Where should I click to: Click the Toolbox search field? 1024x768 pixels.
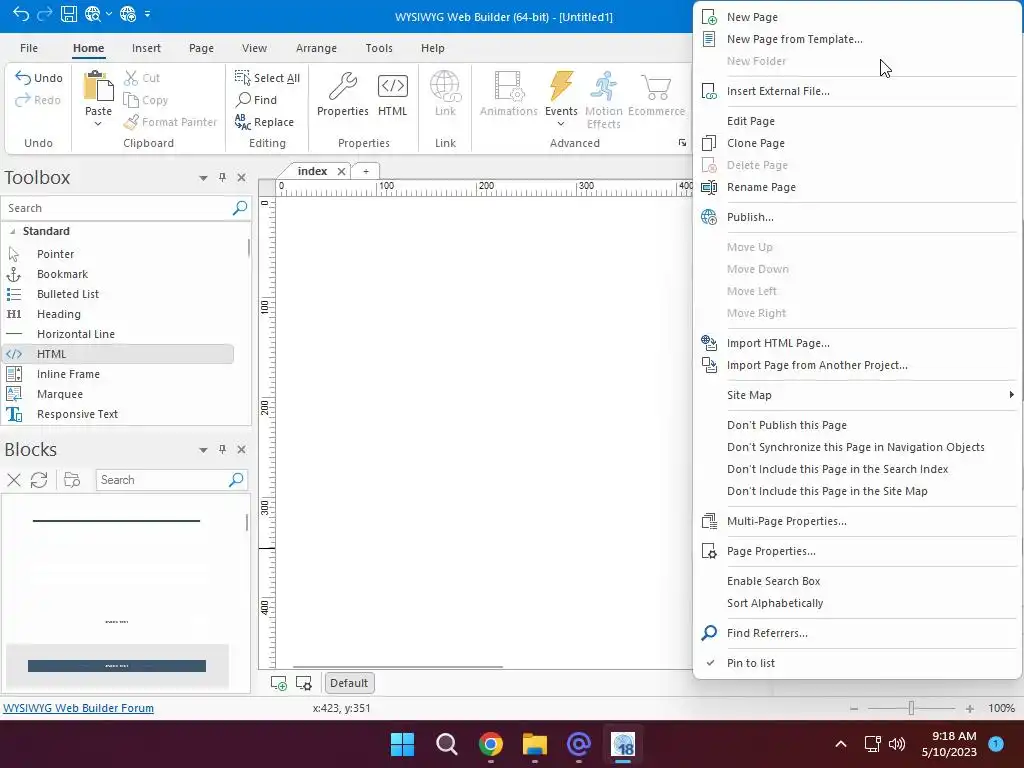pos(118,208)
